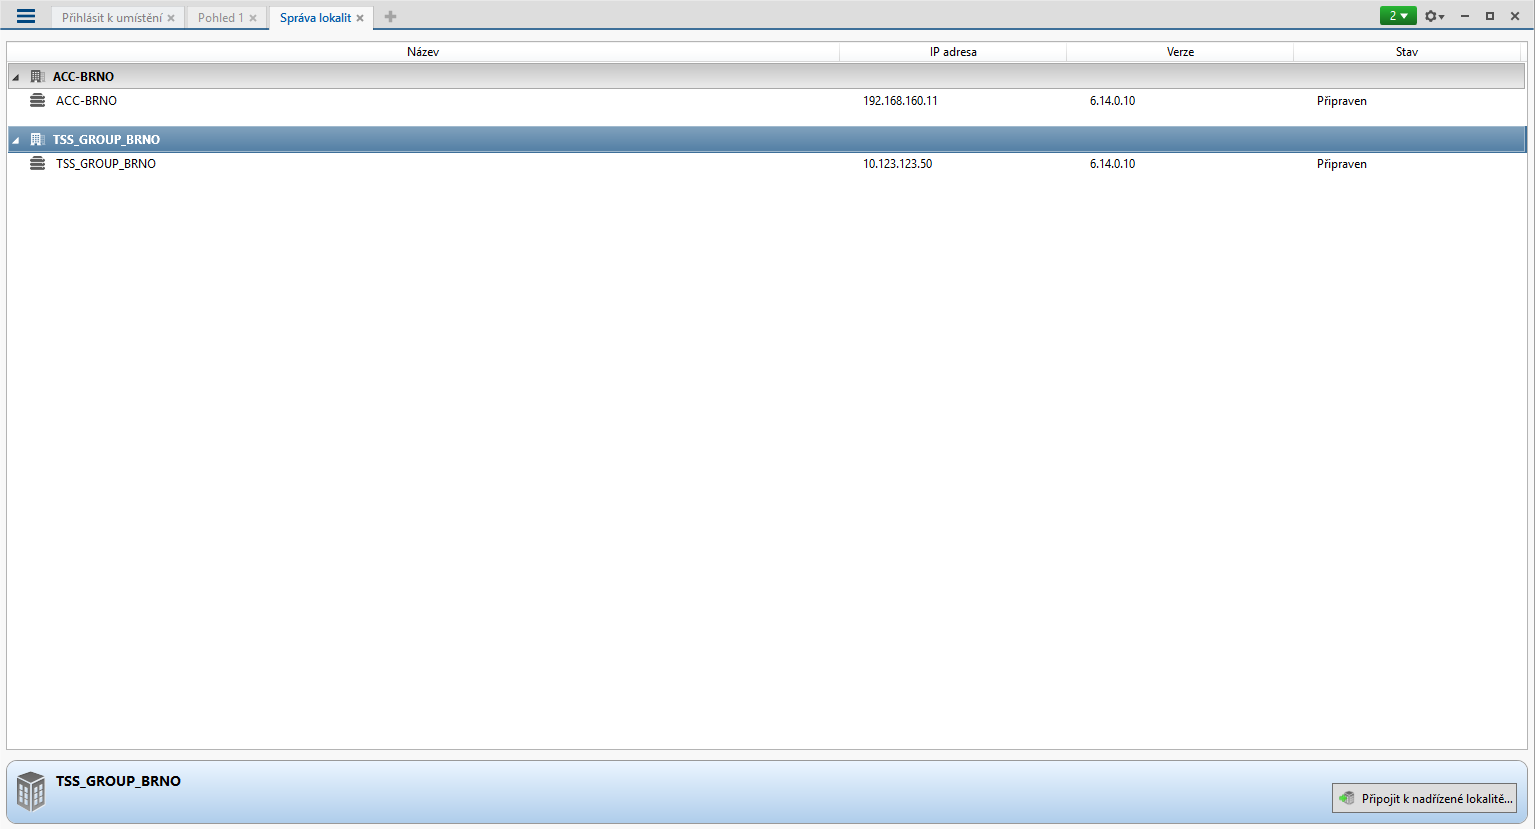Click the ACC-BRNO site building icon
The image size is (1535, 829).
point(37,77)
